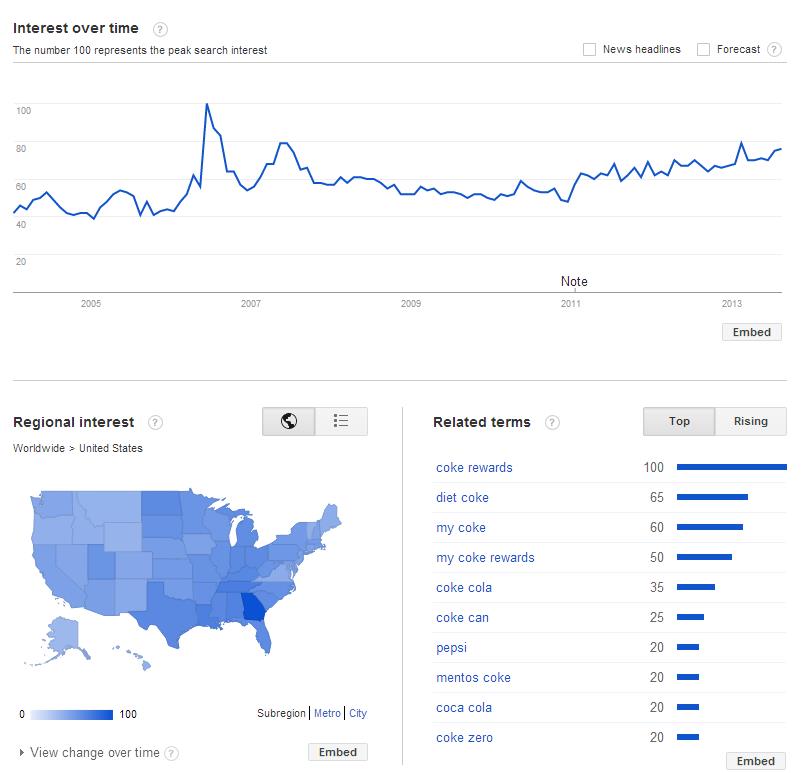Click help icon beside Regional interest
Viewport: 809px width, 773px height.
pos(155,423)
